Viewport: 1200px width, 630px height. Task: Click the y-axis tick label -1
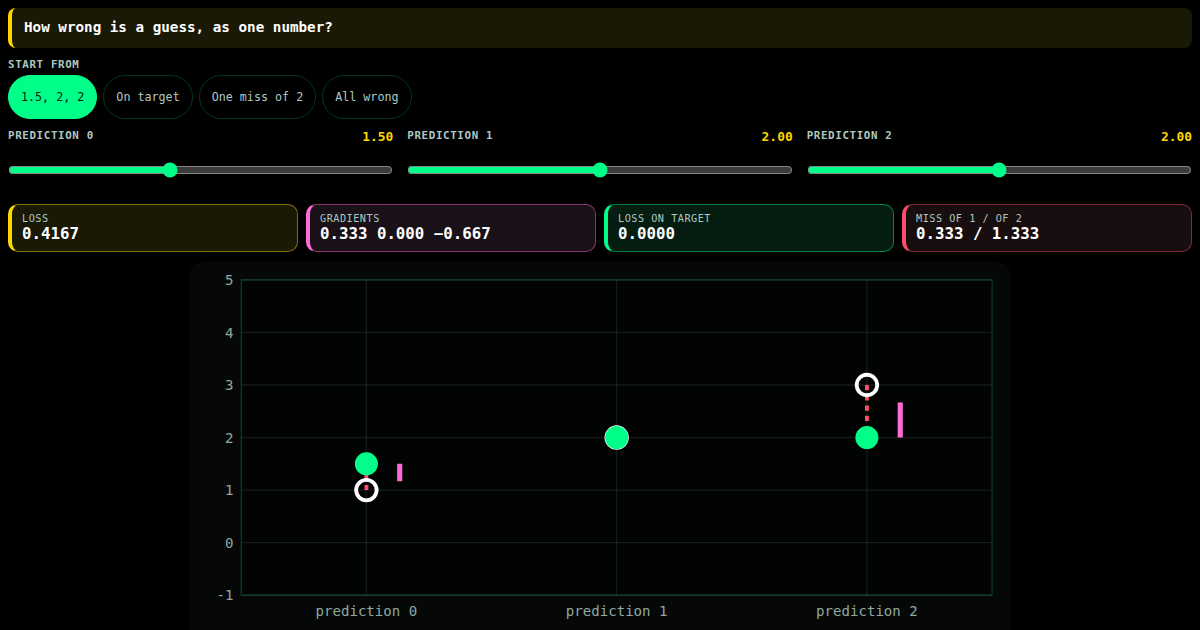click(x=224, y=595)
